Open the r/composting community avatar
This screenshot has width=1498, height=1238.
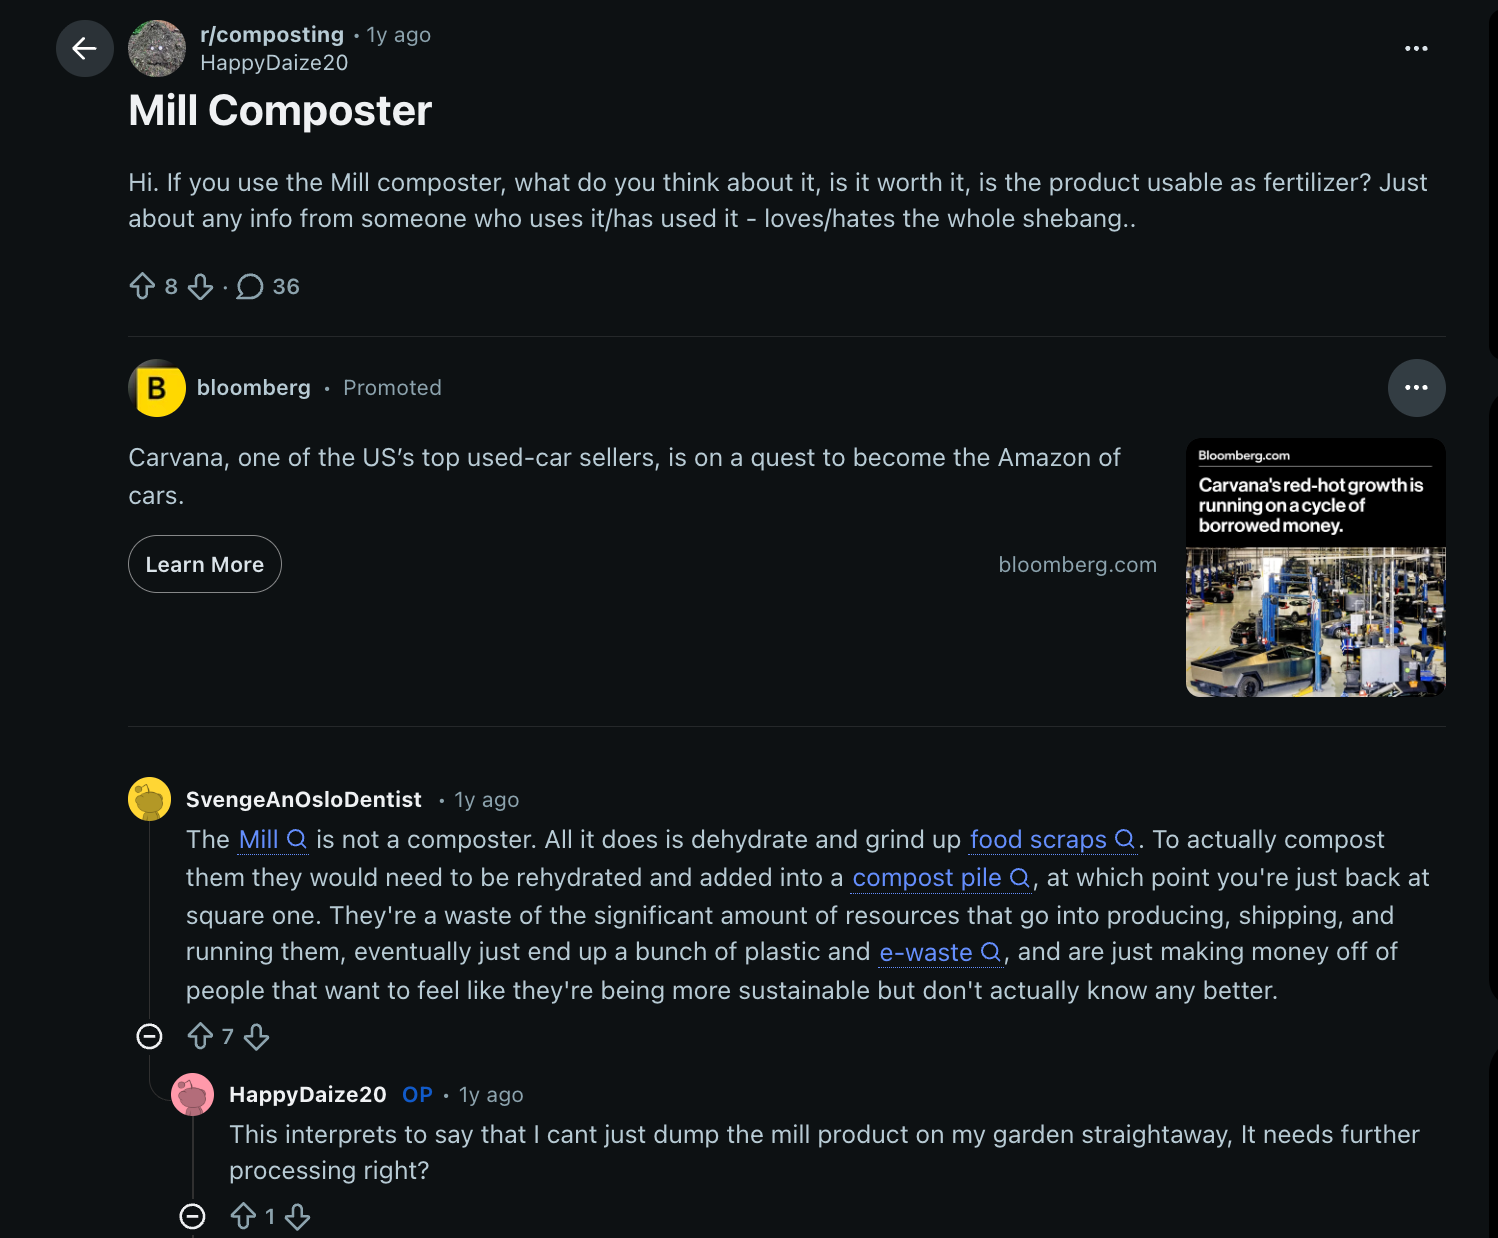pyautogui.click(x=157, y=48)
